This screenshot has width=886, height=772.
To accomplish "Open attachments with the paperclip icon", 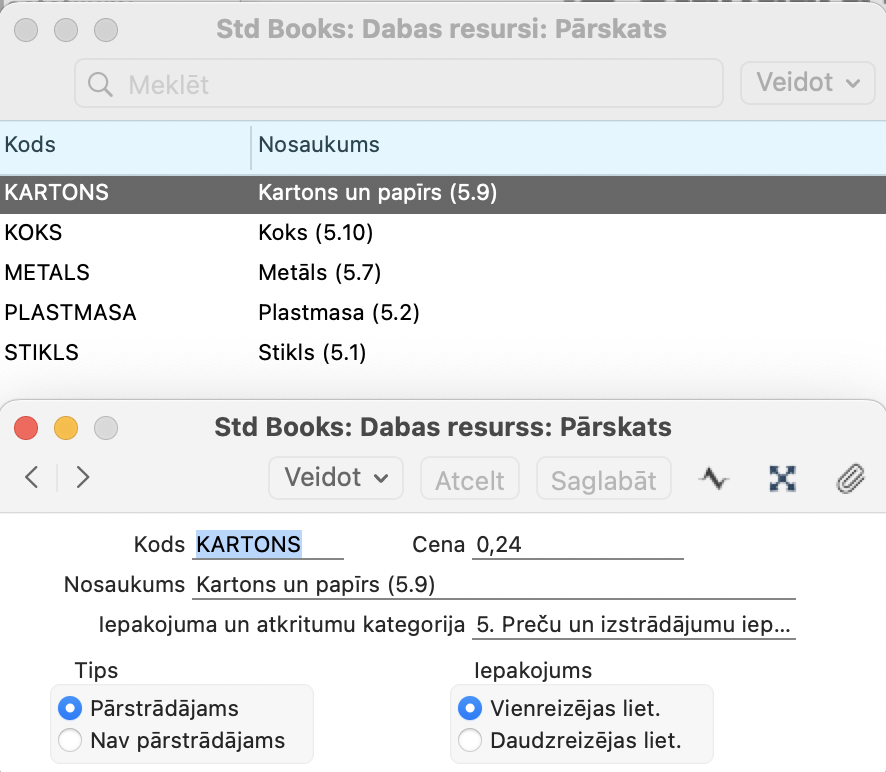I will [850, 479].
